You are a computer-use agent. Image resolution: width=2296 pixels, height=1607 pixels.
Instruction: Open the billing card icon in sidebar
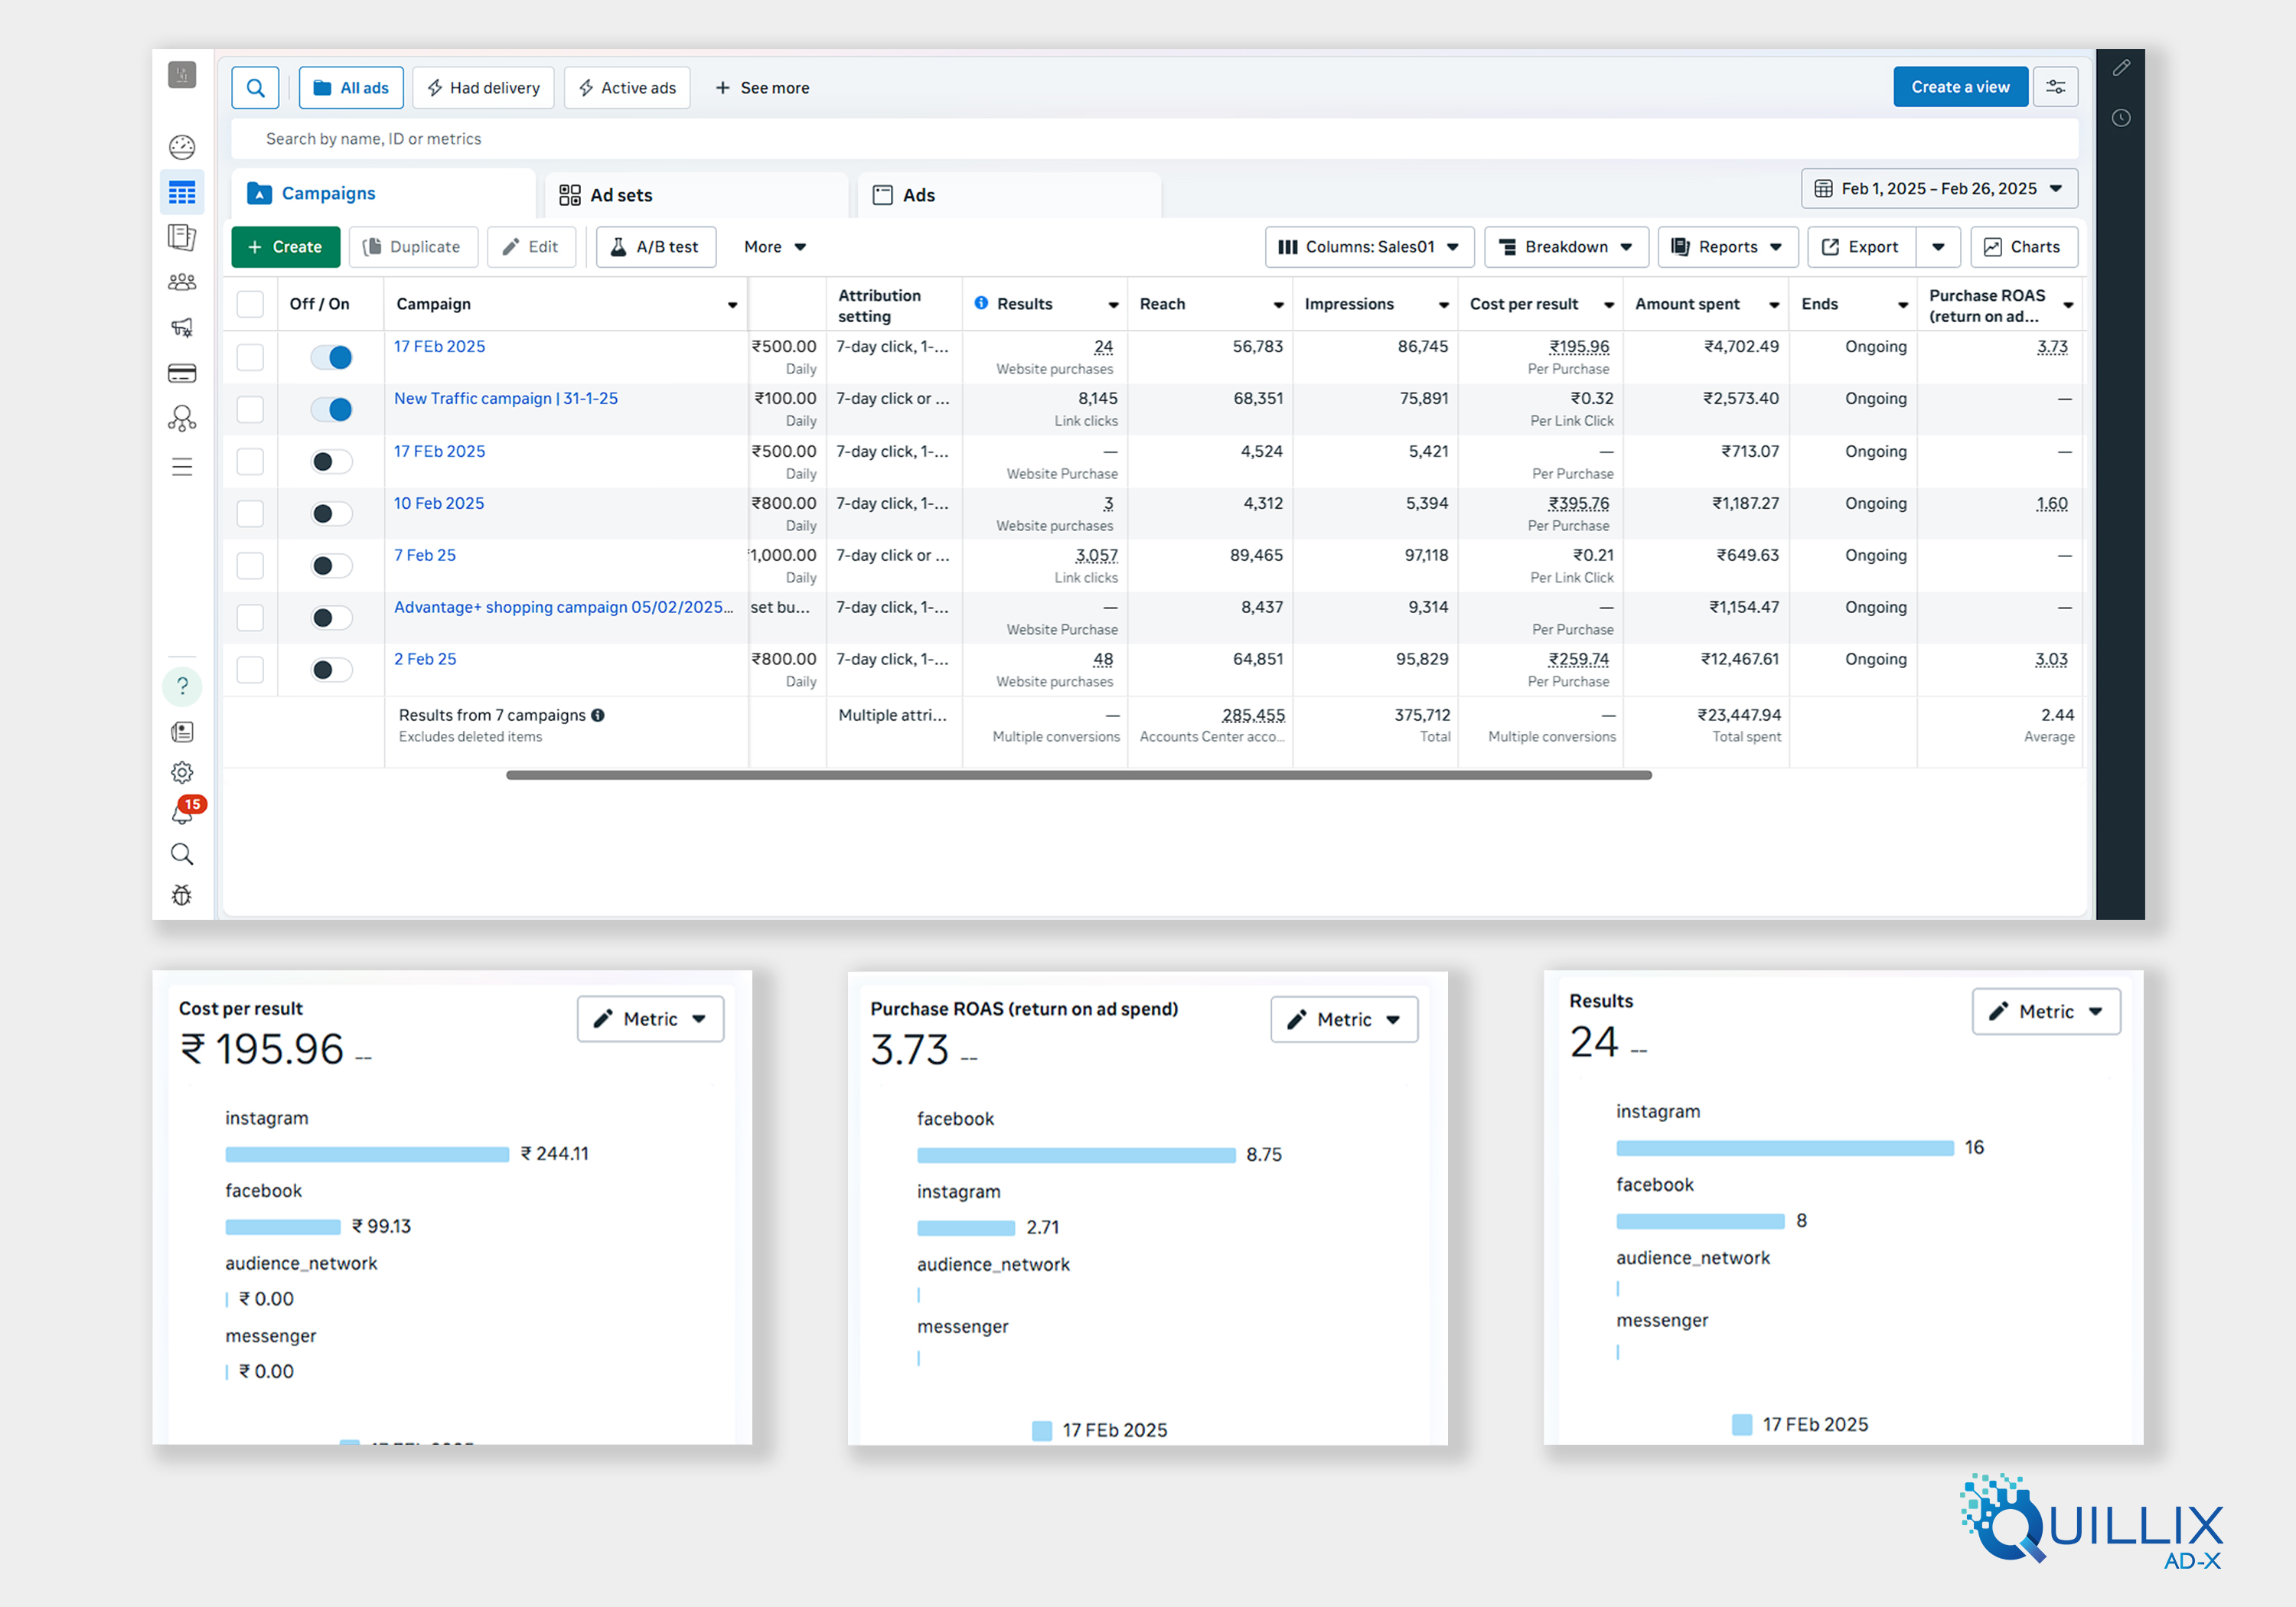[x=182, y=373]
